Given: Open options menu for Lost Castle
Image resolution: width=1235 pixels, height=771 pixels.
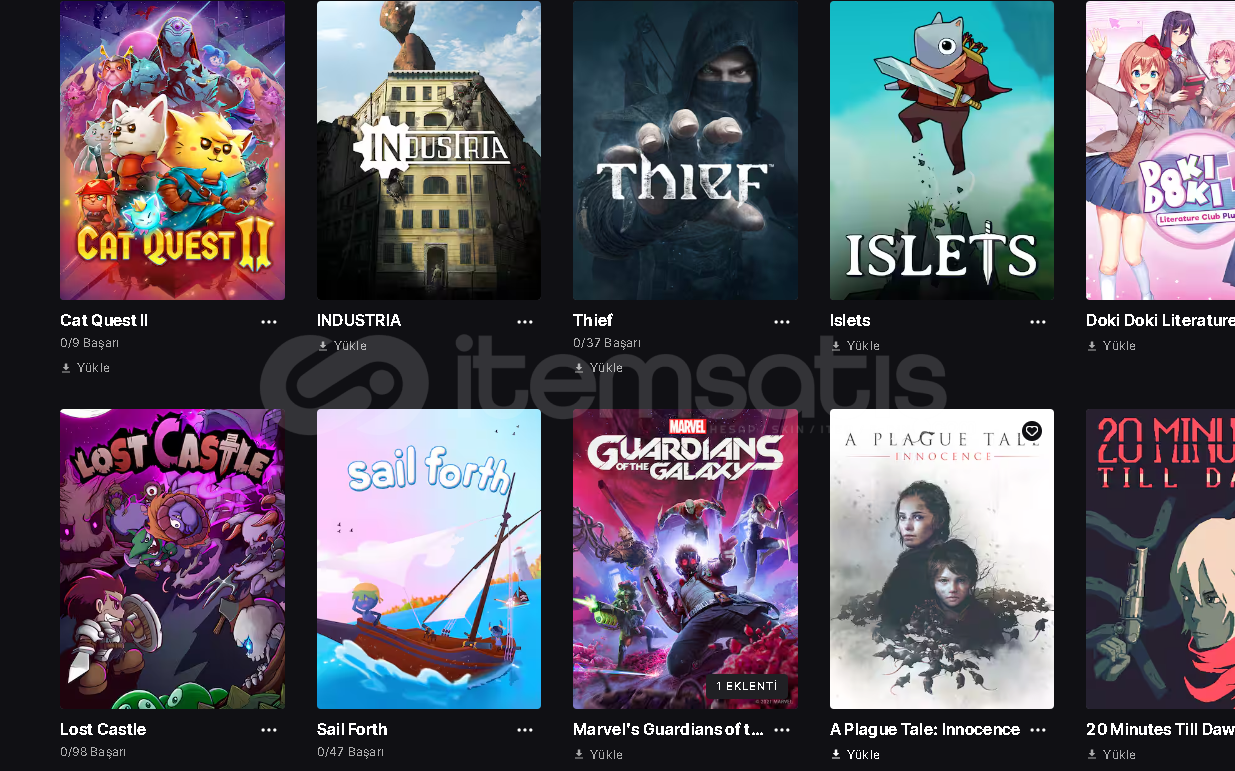Looking at the screenshot, I should click(x=269, y=731).
